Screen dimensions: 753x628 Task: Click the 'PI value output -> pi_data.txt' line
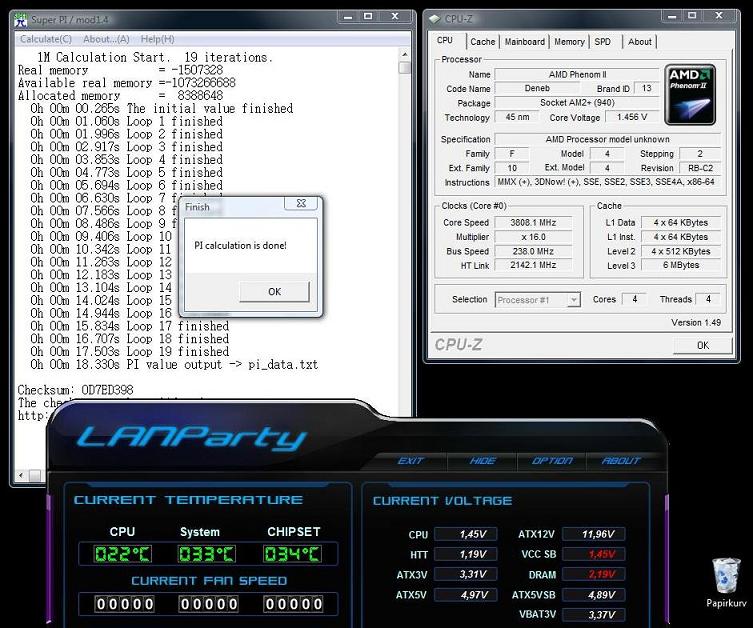(174, 364)
